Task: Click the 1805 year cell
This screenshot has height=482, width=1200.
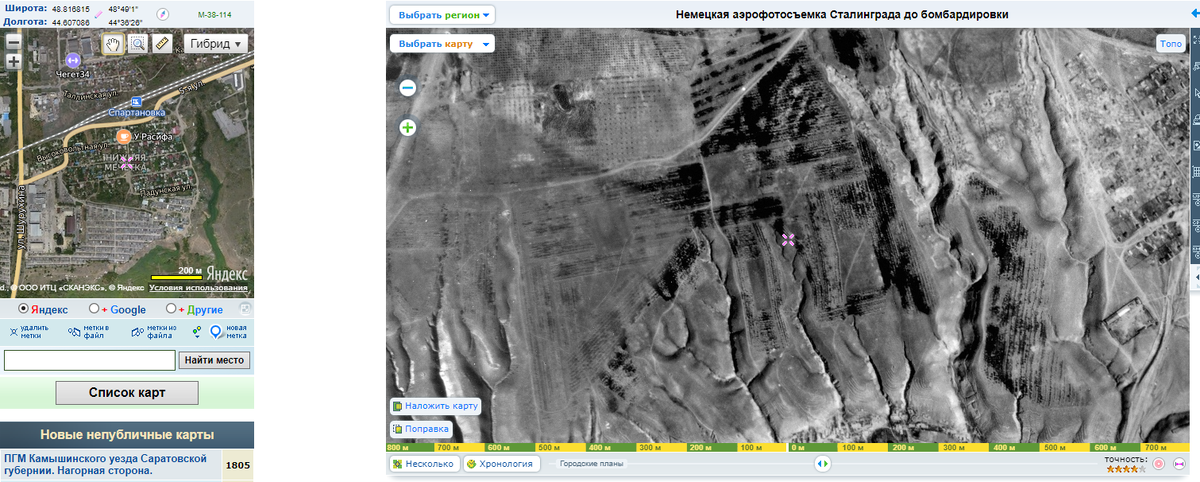Action: pyautogui.click(x=238, y=465)
